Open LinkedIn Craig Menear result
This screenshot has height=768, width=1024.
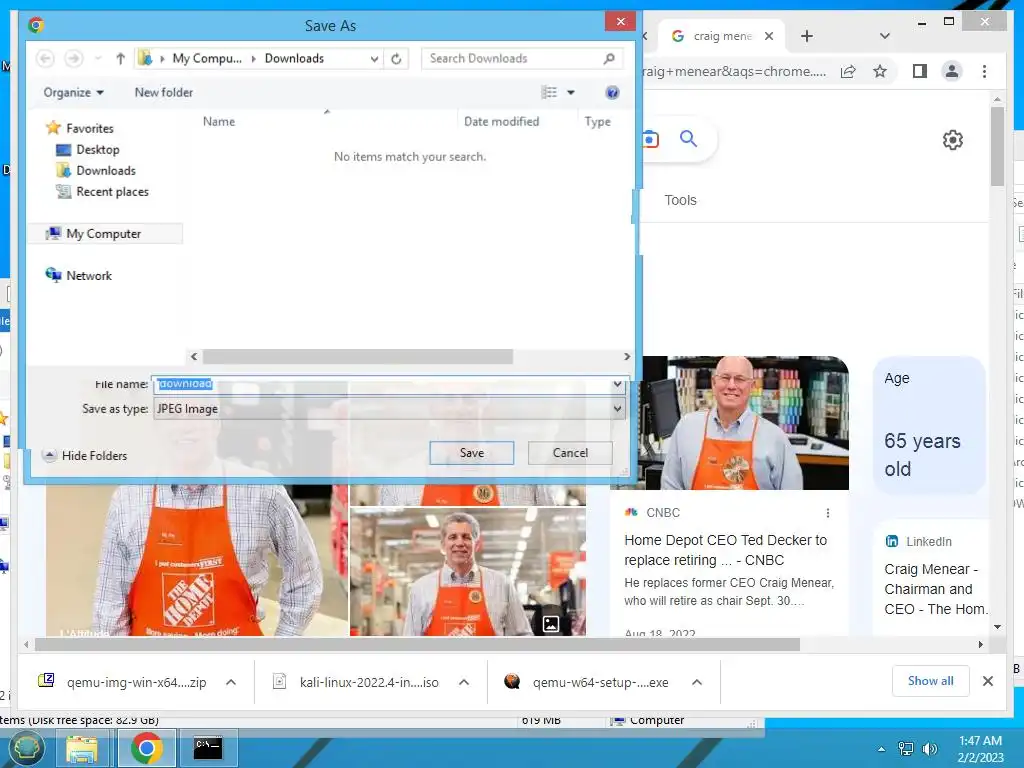[x=936, y=589]
